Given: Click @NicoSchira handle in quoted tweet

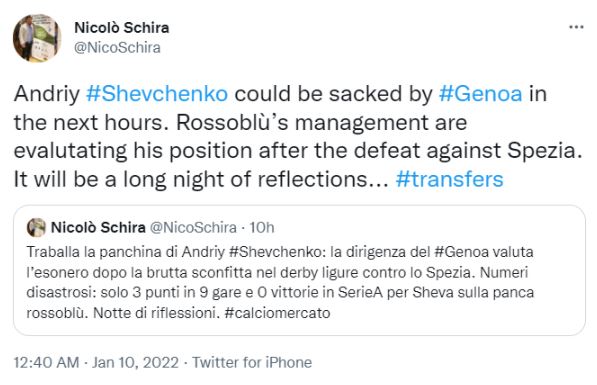Looking at the screenshot, I should [x=193, y=227].
